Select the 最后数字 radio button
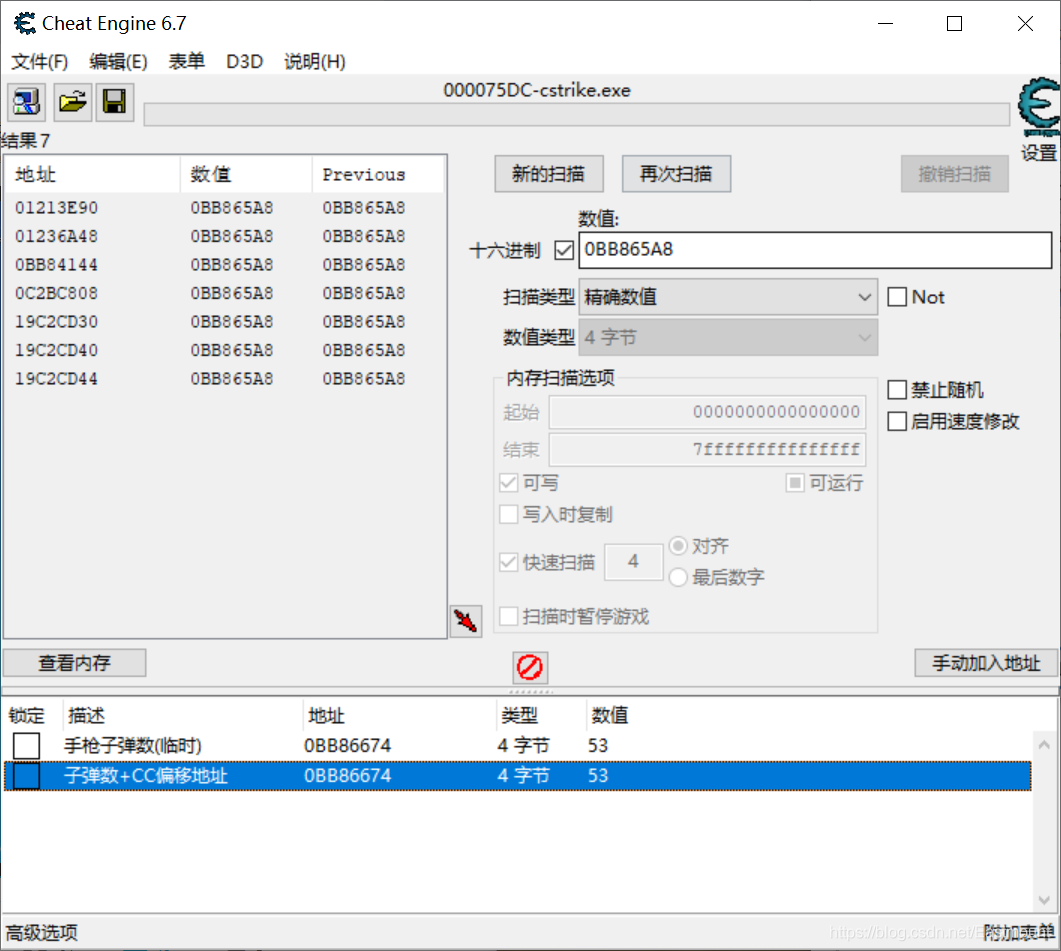The width and height of the screenshot is (1061, 951). click(678, 577)
